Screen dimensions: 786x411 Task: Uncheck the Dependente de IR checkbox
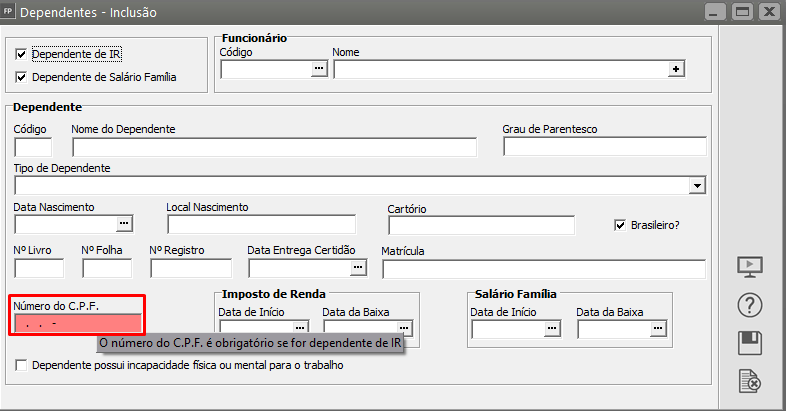coord(22,54)
